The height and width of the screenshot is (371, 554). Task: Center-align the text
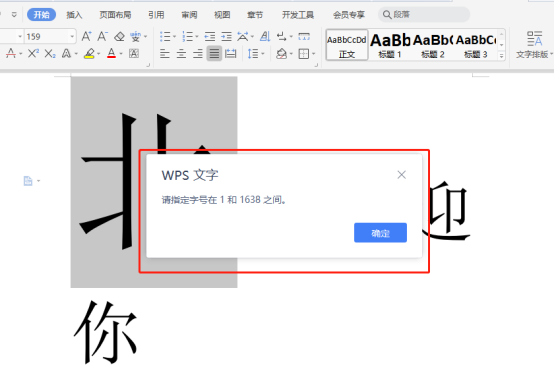click(x=181, y=54)
